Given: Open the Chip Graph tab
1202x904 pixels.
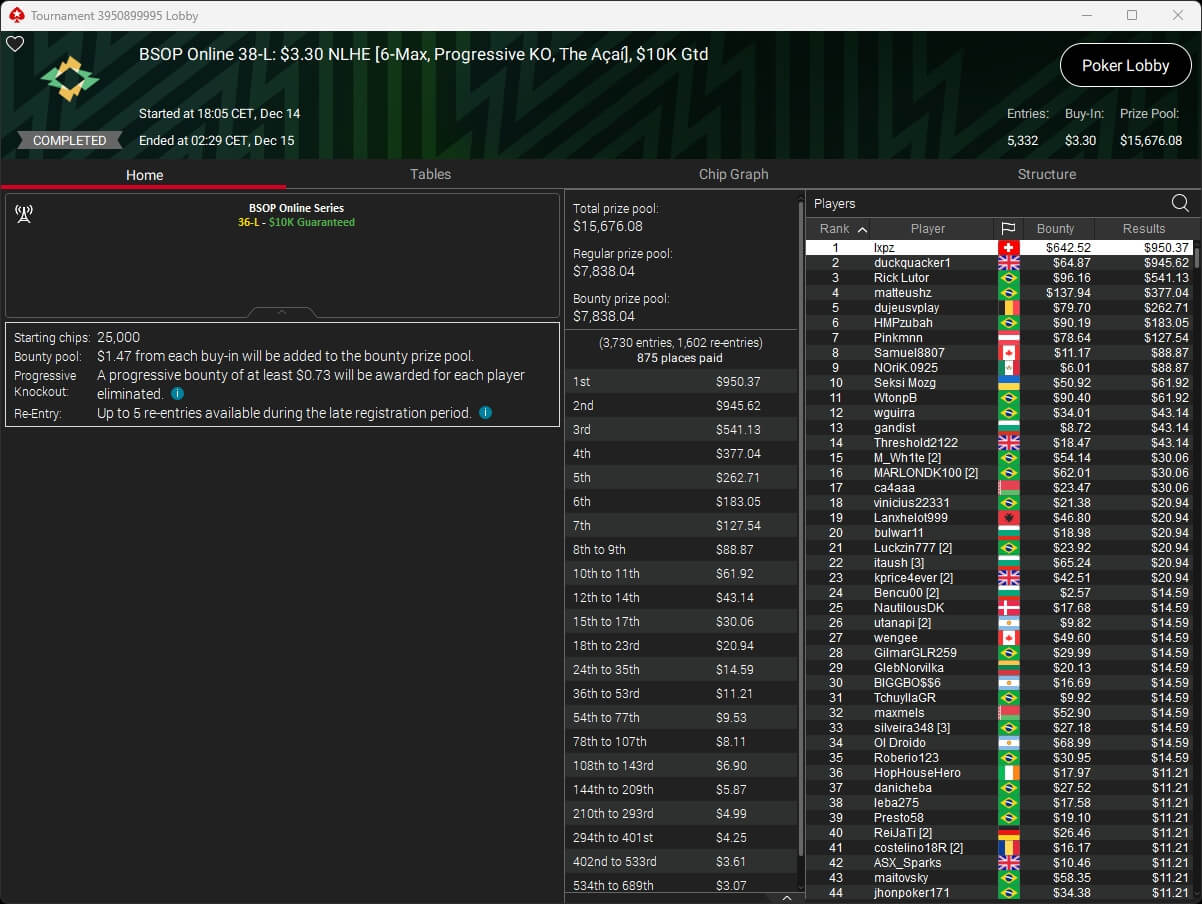Looking at the screenshot, I should click(x=733, y=174).
